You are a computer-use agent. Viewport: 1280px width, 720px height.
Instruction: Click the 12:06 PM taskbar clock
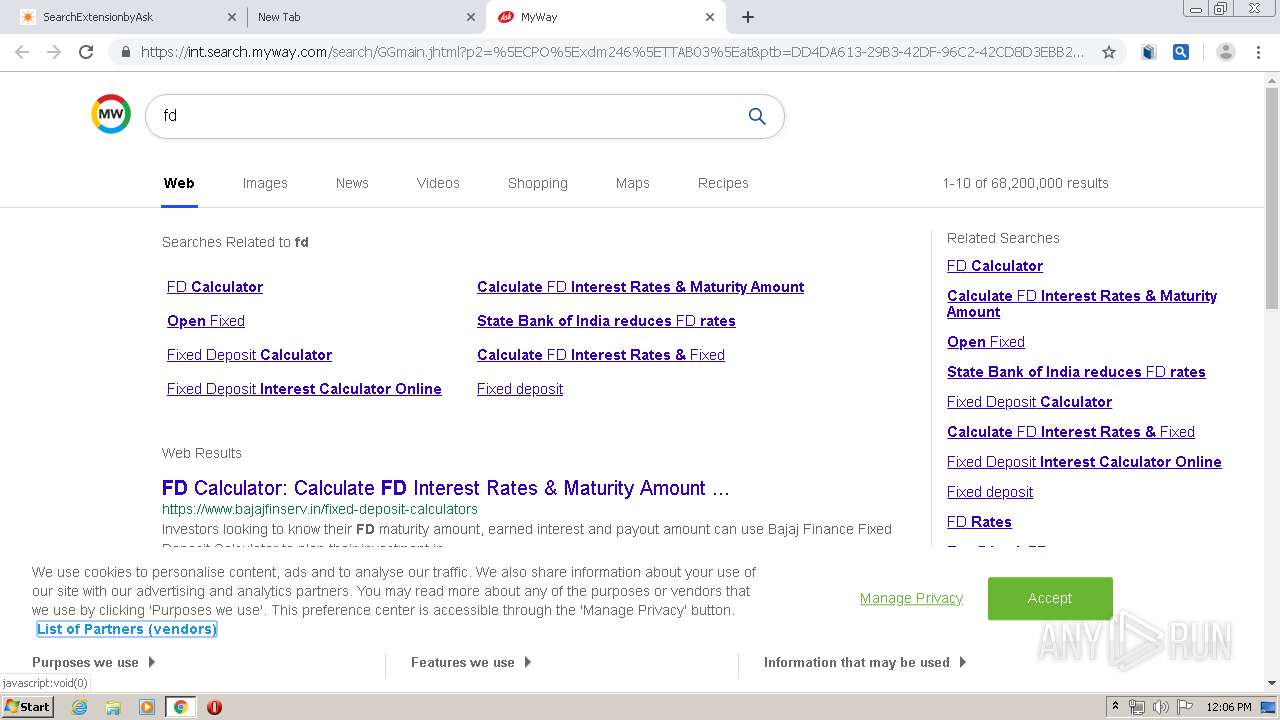click(x=1229, y=707)
